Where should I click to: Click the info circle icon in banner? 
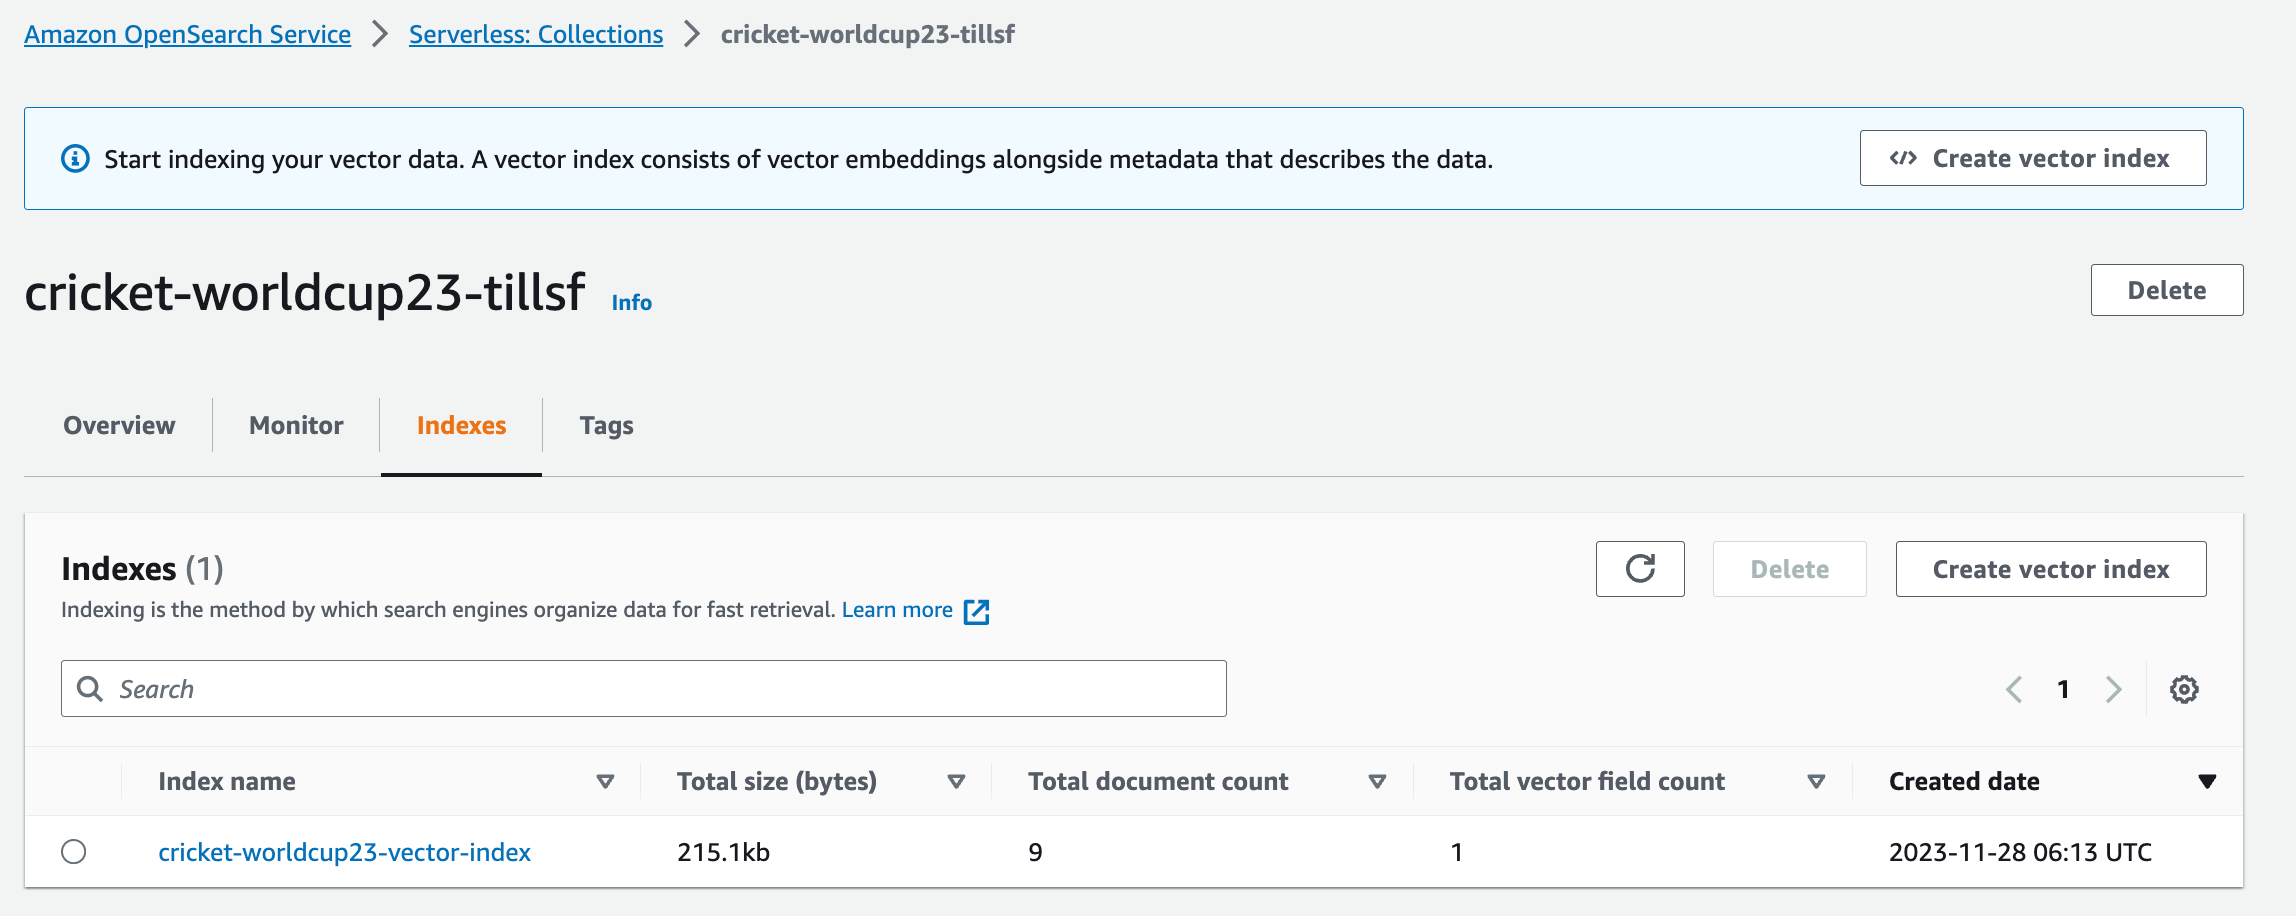coord(75,159)
